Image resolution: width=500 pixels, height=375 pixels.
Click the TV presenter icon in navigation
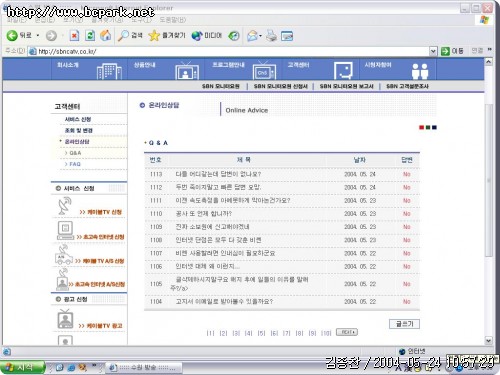[187, 71]
